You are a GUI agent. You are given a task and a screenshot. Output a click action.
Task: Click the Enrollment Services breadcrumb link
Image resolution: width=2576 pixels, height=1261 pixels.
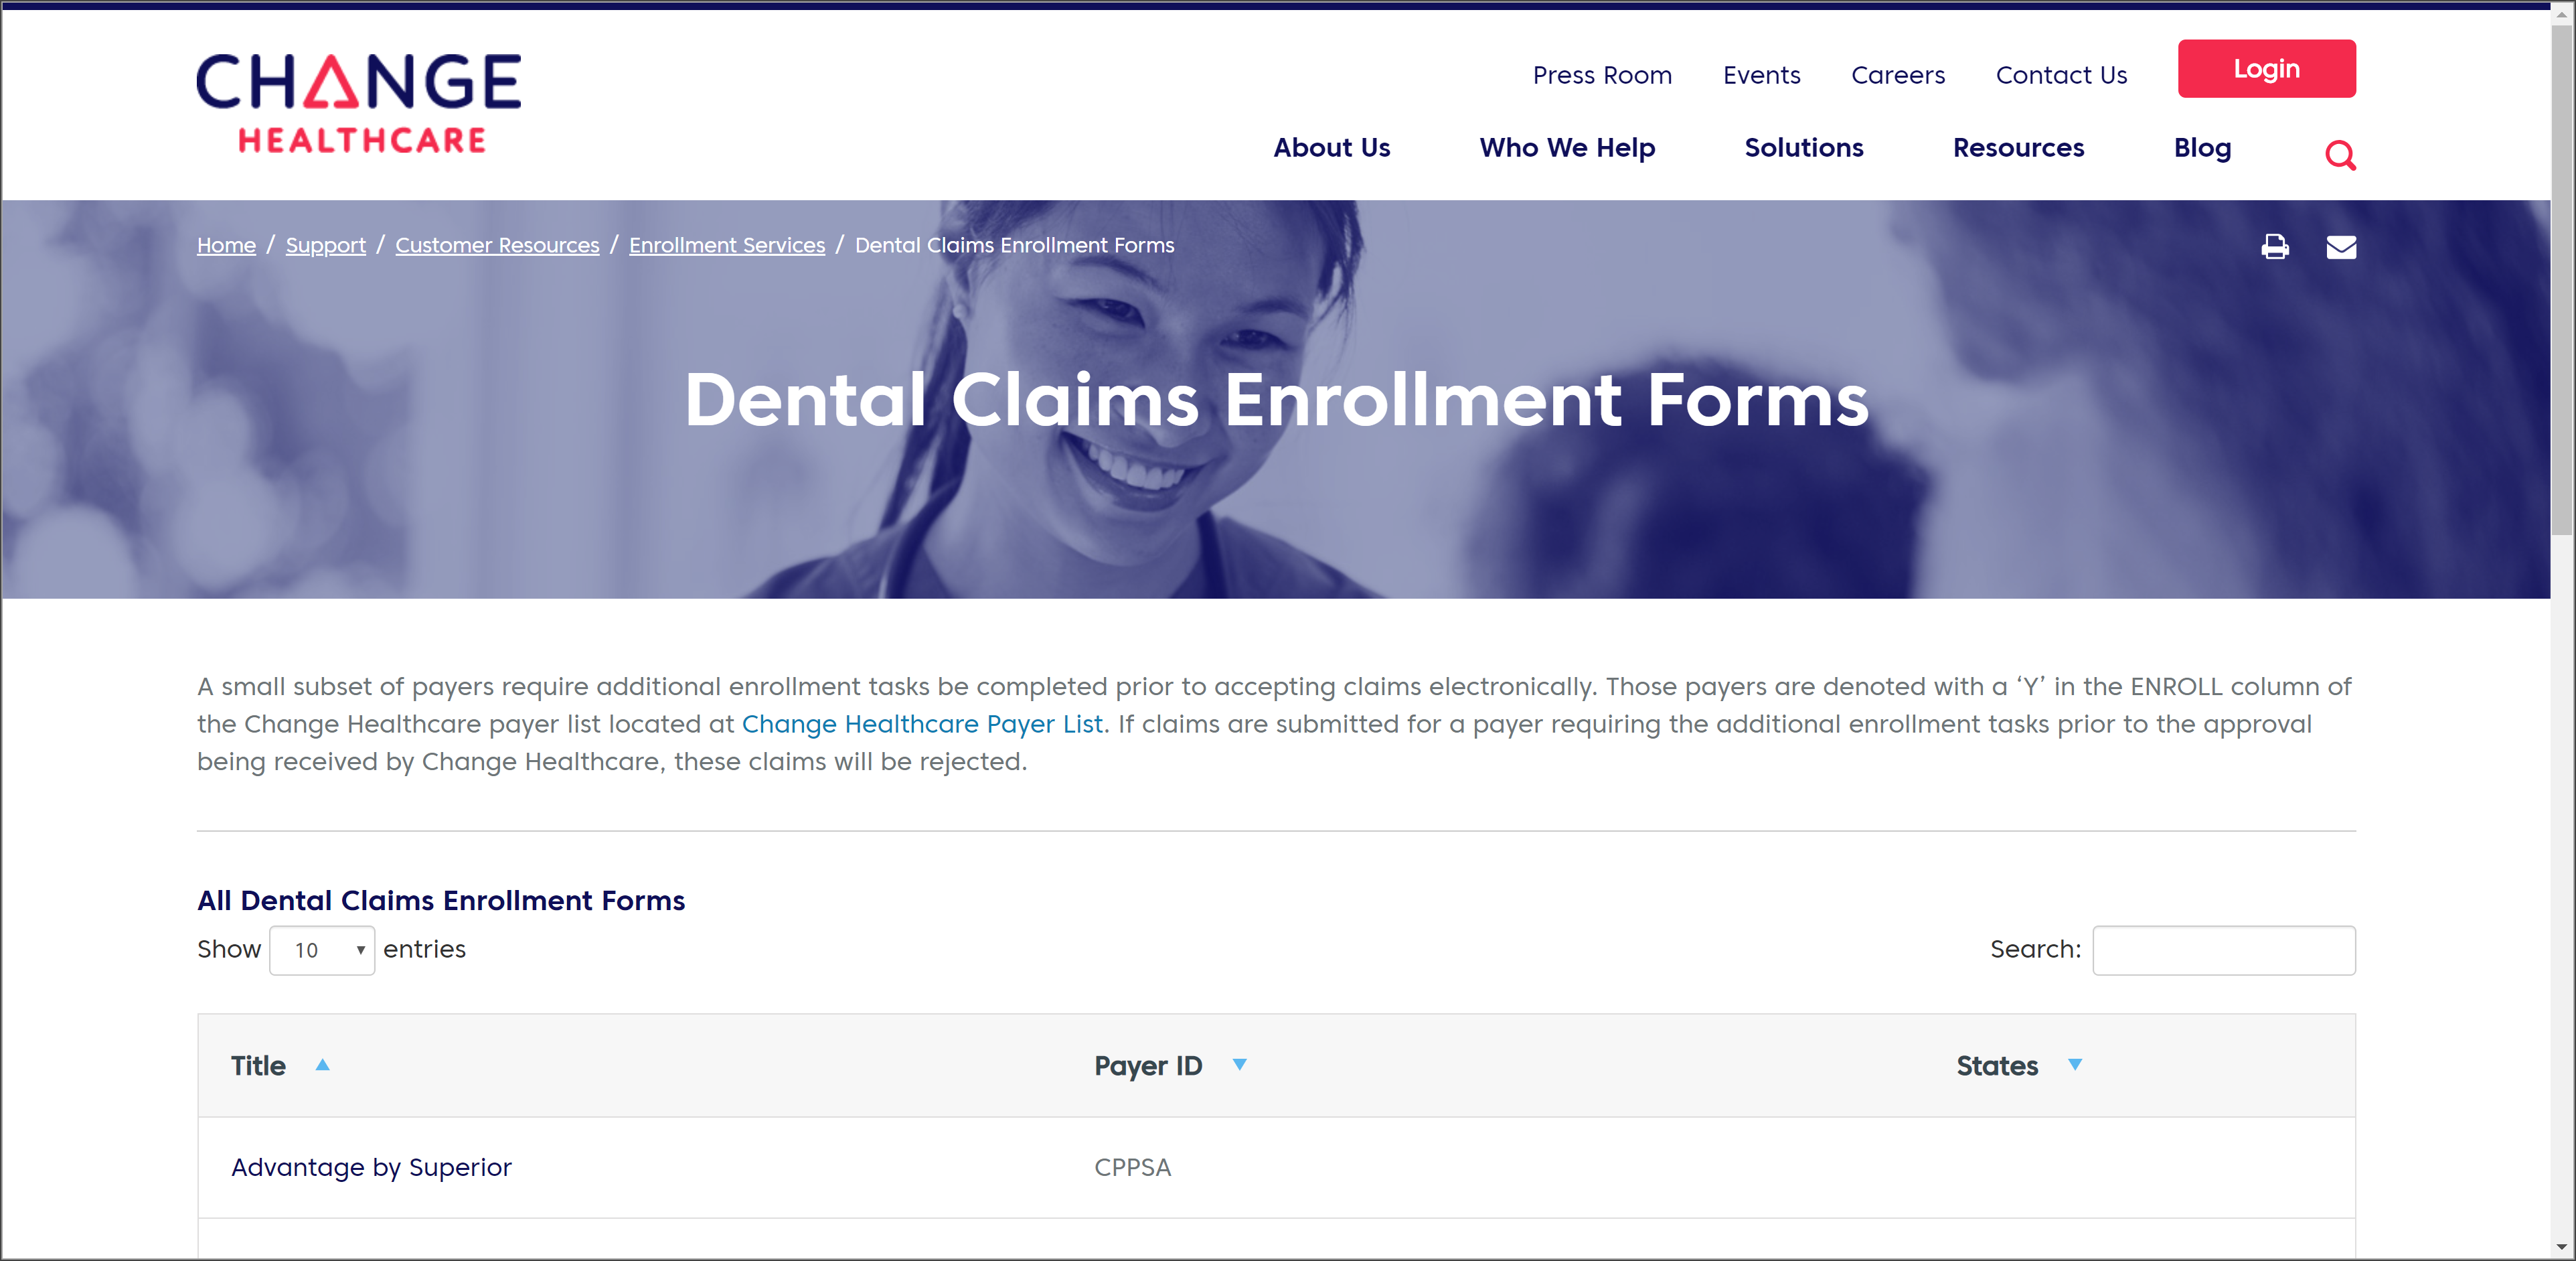[x=726, y=245]
